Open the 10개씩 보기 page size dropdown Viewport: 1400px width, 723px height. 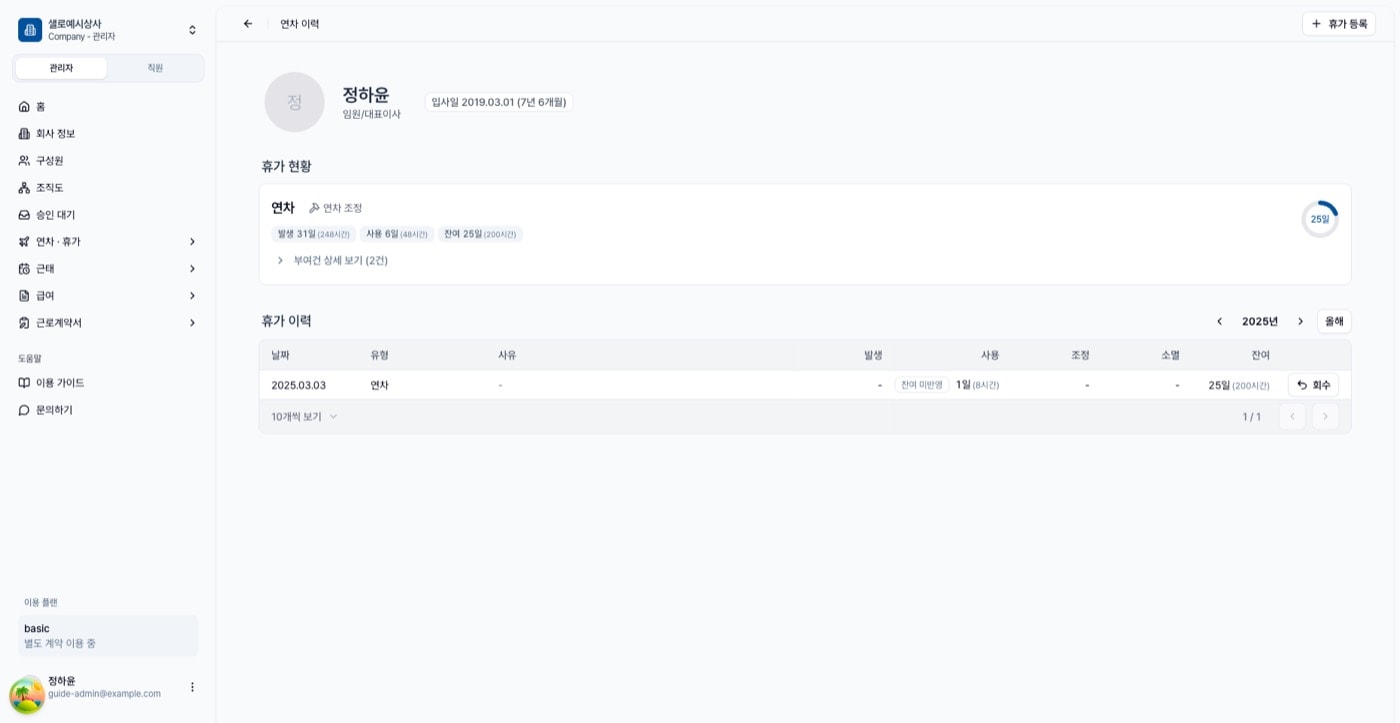pyautogui.click(x=304, y=416)
